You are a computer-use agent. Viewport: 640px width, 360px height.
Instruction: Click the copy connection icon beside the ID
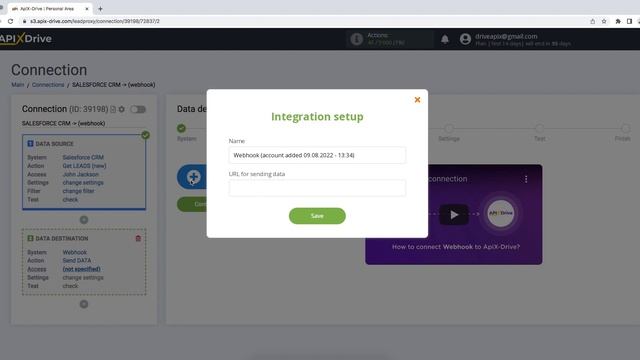click(x=113, y=109)
